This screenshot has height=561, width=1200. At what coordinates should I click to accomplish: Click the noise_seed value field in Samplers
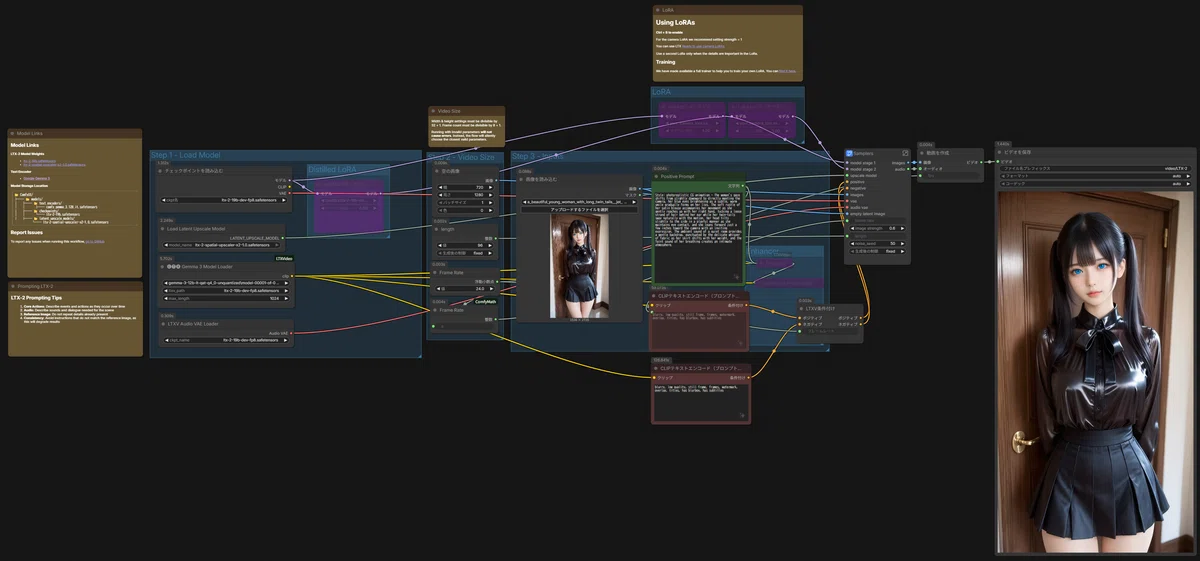pyautogui.click(x=878, y=243)
